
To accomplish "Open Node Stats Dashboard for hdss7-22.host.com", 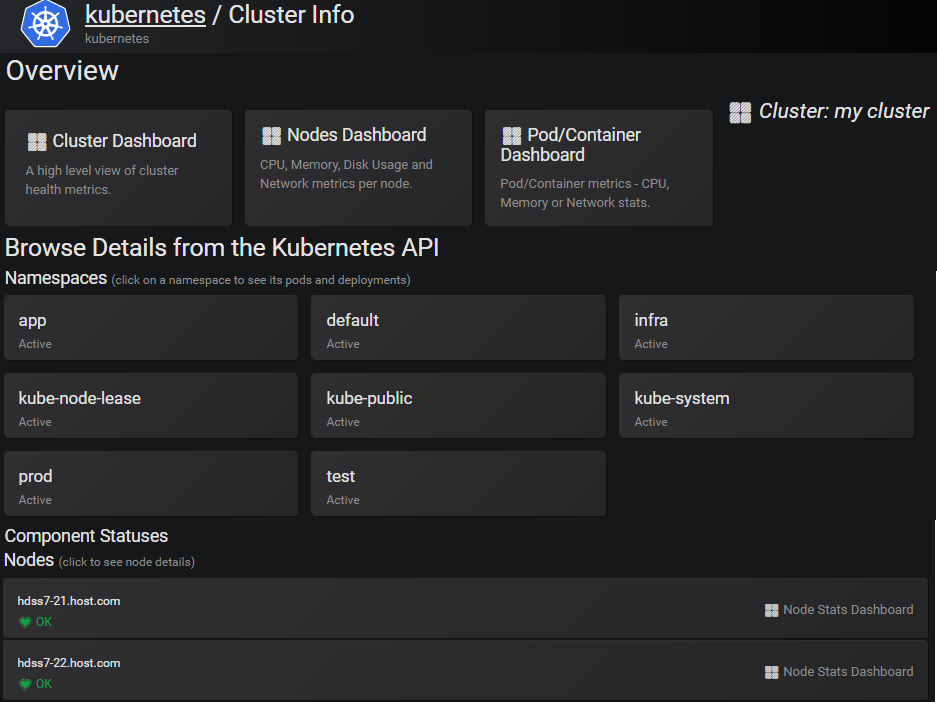I will [847, 672].
